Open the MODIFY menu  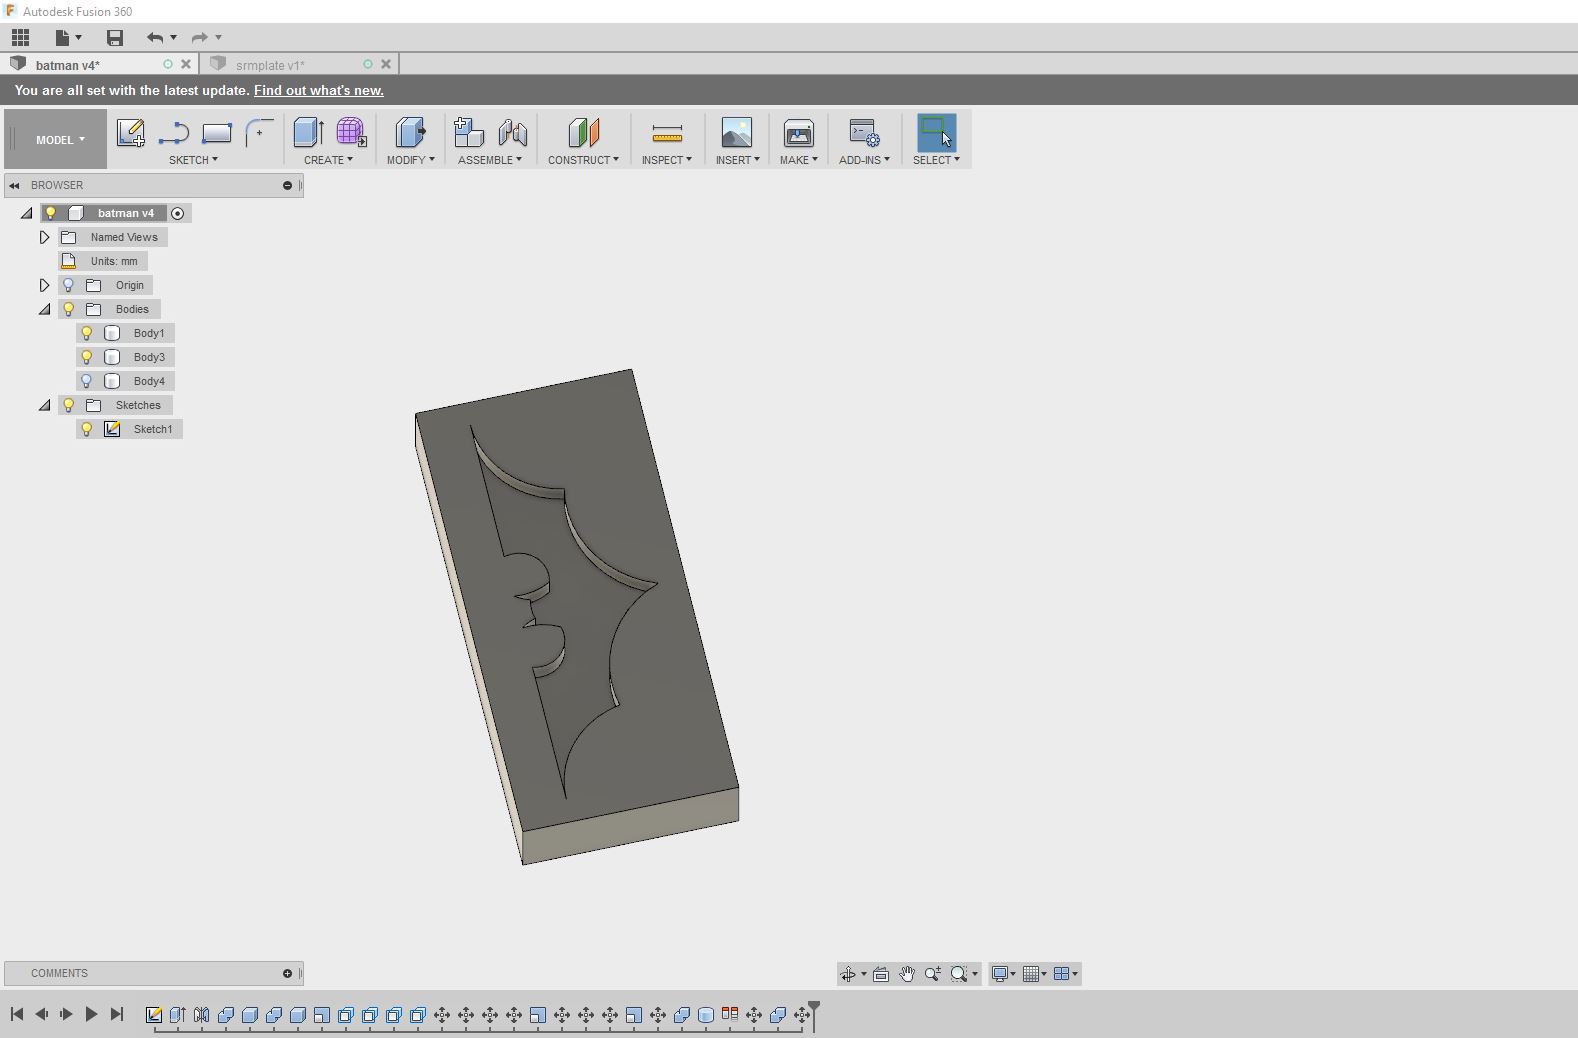click(x=411, y=160)
